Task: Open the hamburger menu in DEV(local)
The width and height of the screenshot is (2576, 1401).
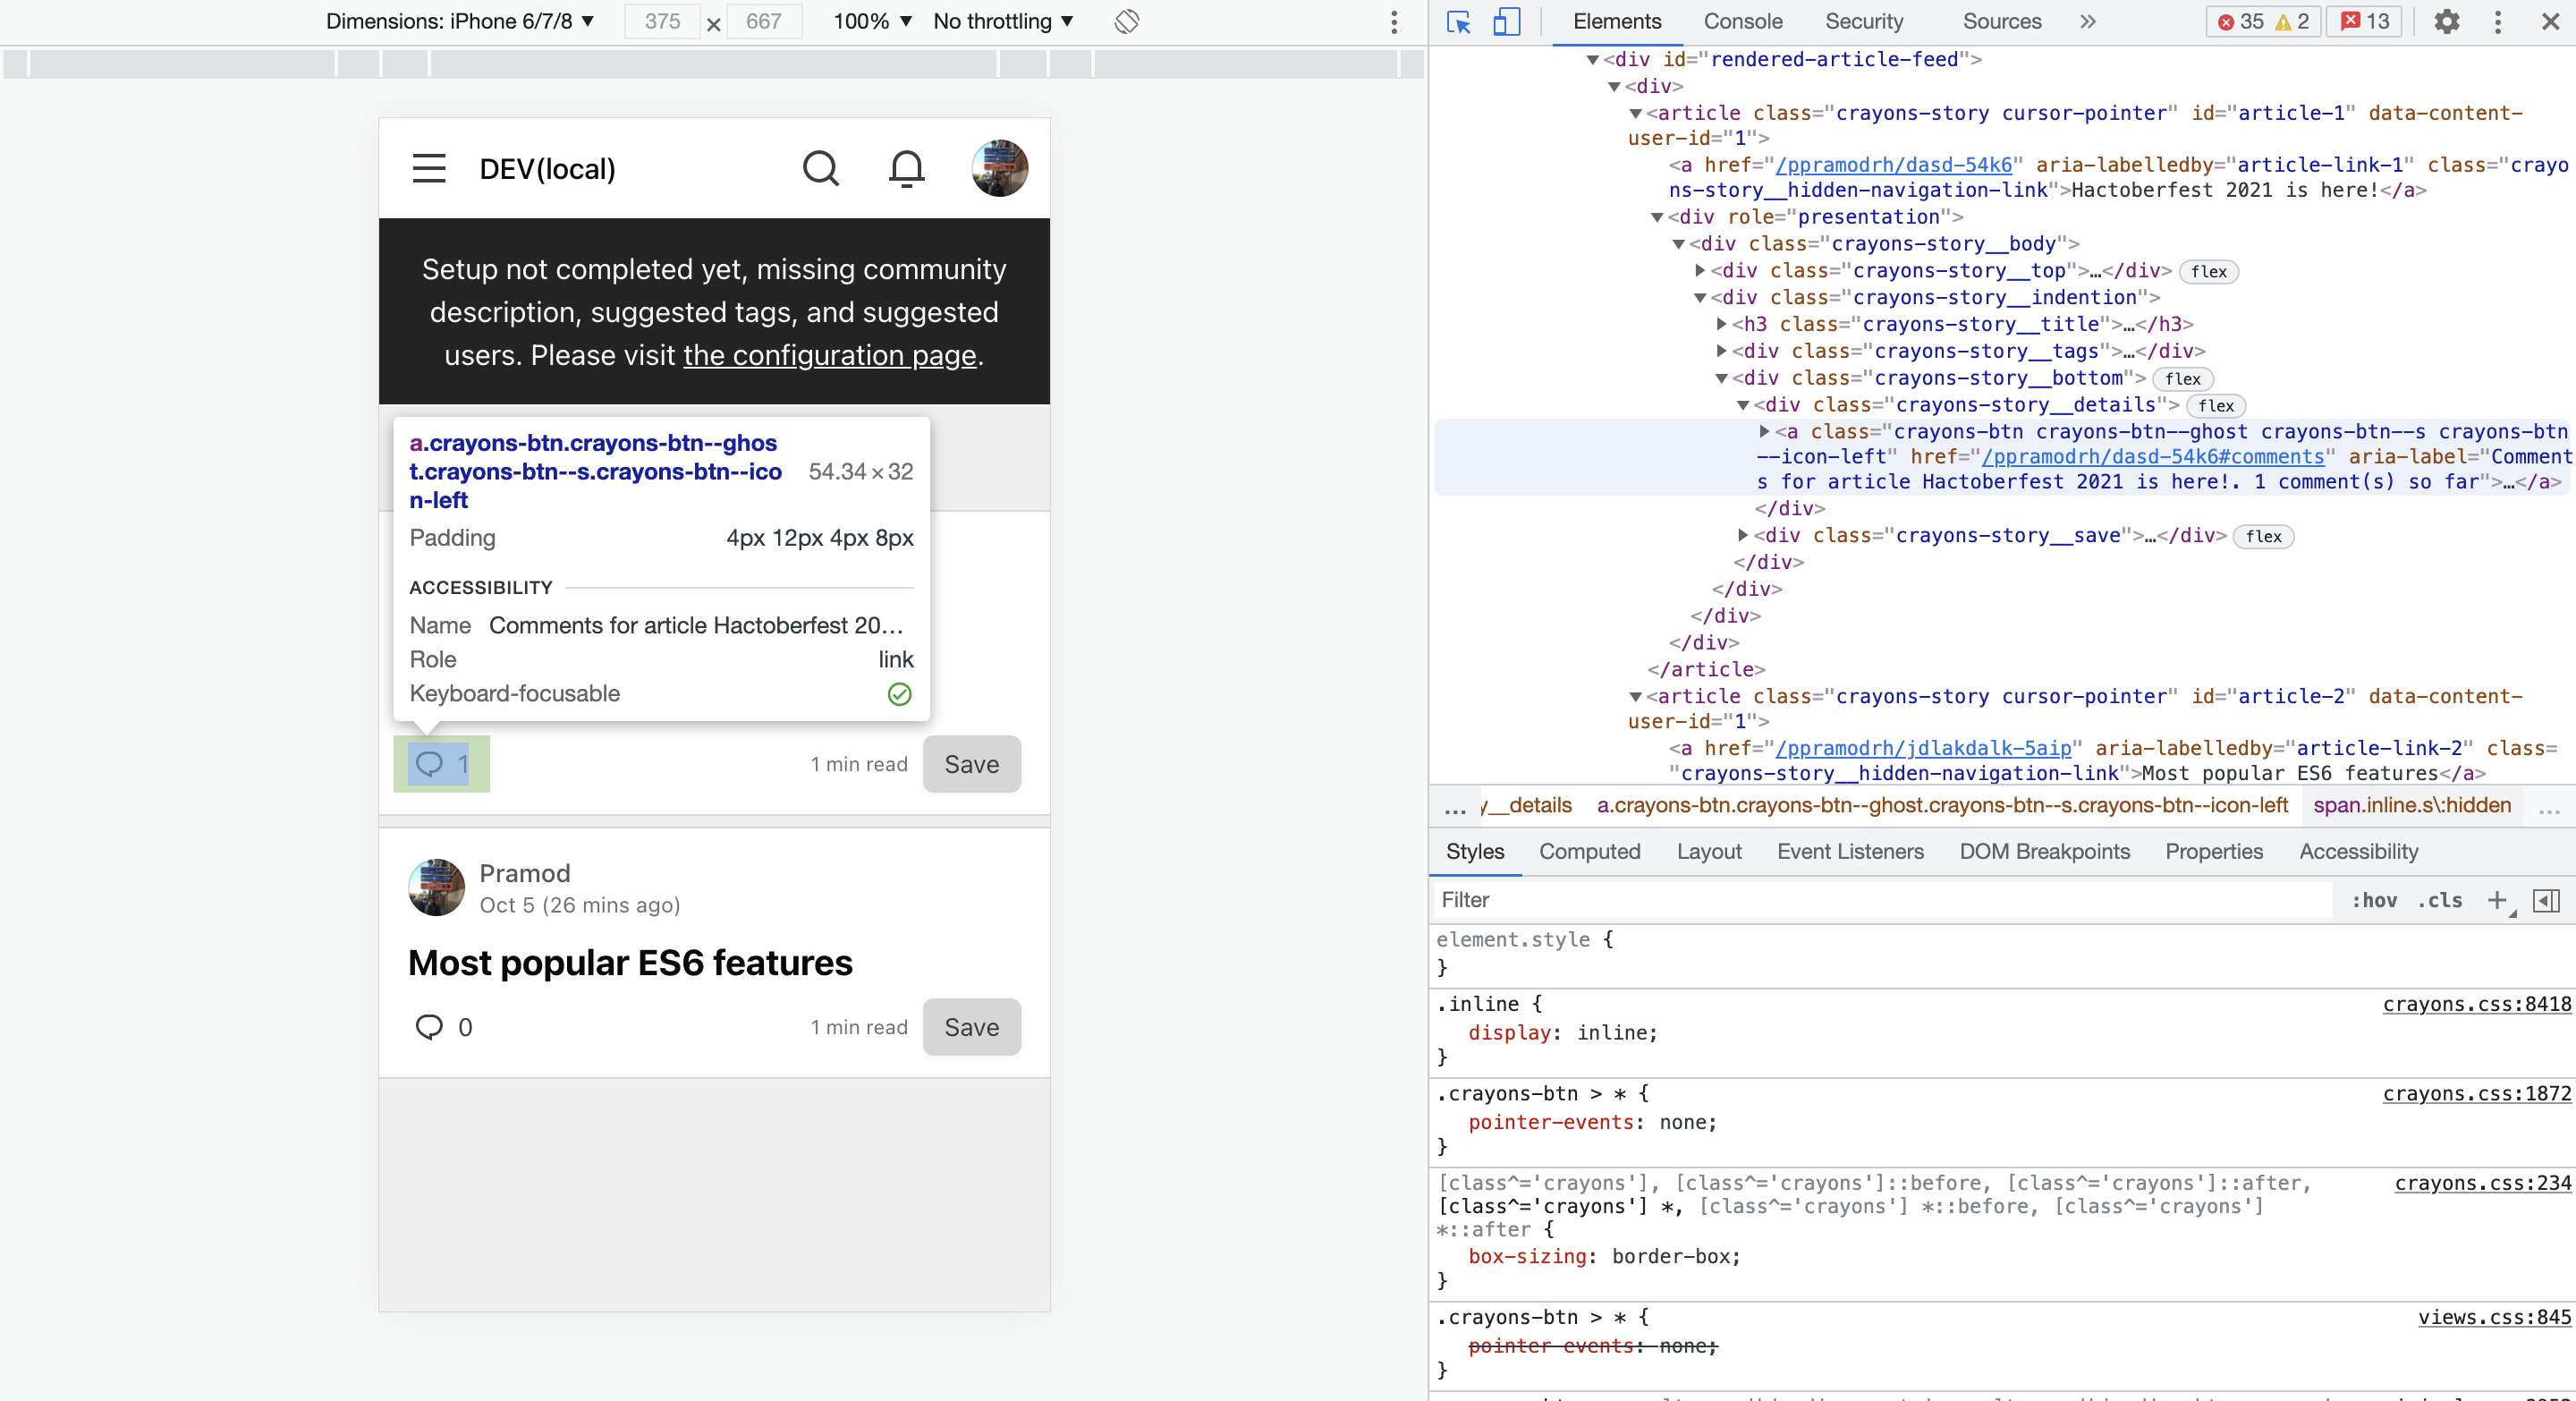Action: click(x=429, y=168)
